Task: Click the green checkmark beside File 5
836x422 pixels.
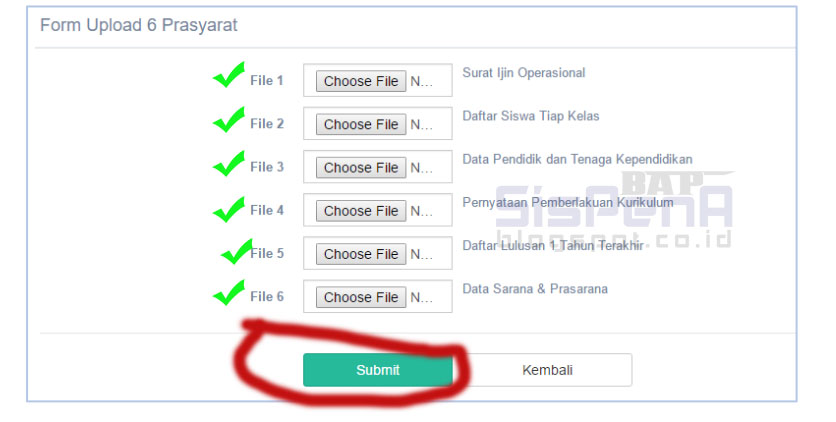Action: [x=236, y=251]
